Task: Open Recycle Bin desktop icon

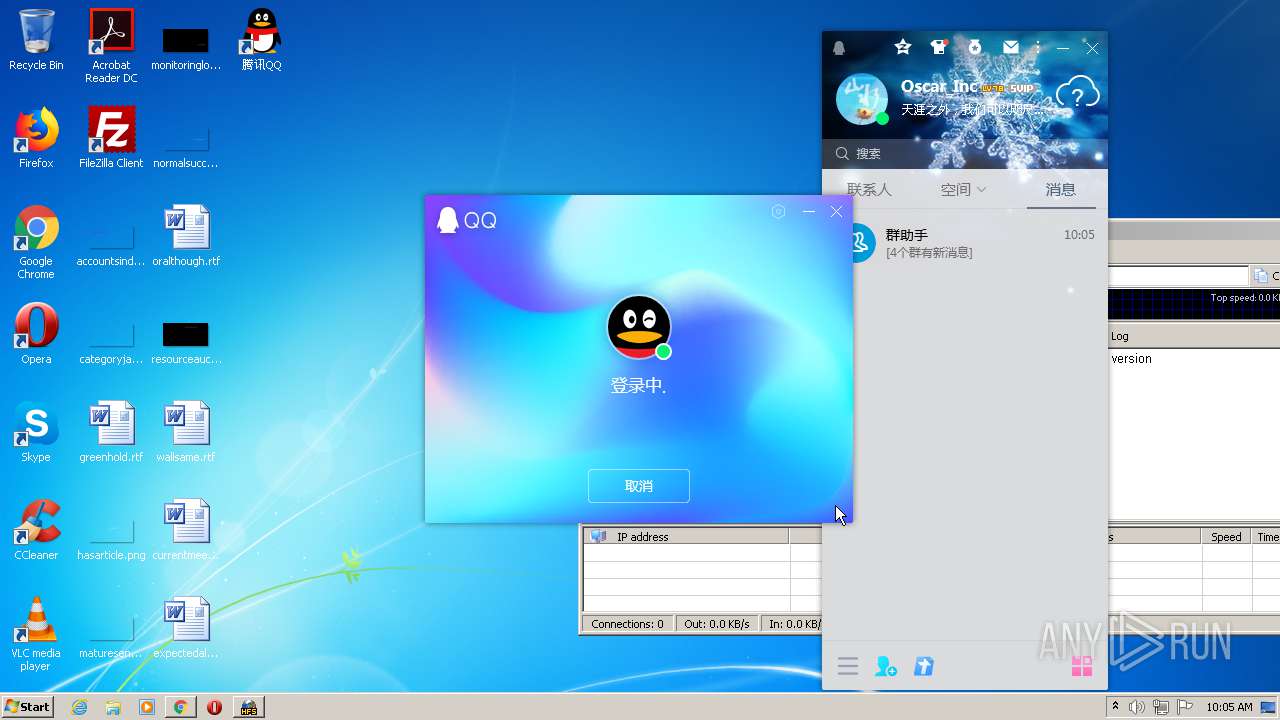Action: [x=36, y=40]
